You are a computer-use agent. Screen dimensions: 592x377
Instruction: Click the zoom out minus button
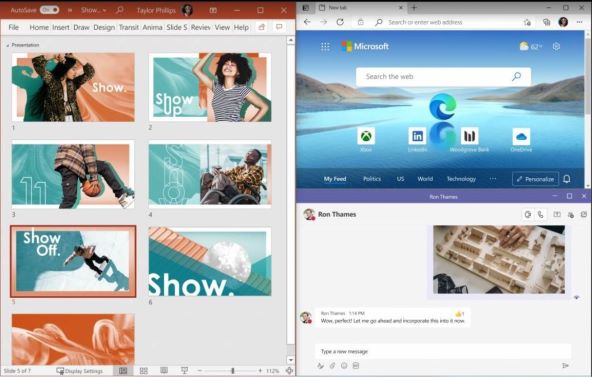(x=200, y=371)
